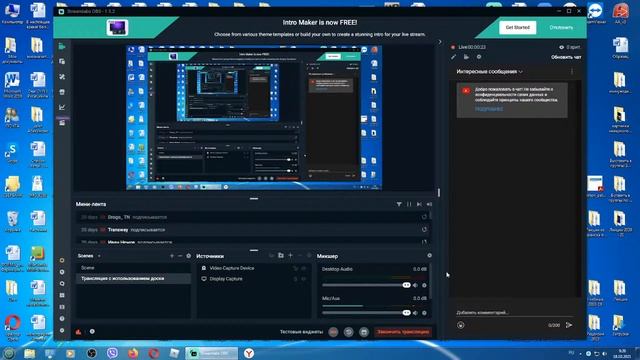Viewport: 640px width, 360px height.
Task: Send the chat message arrow
Action: tap(569, 325)
